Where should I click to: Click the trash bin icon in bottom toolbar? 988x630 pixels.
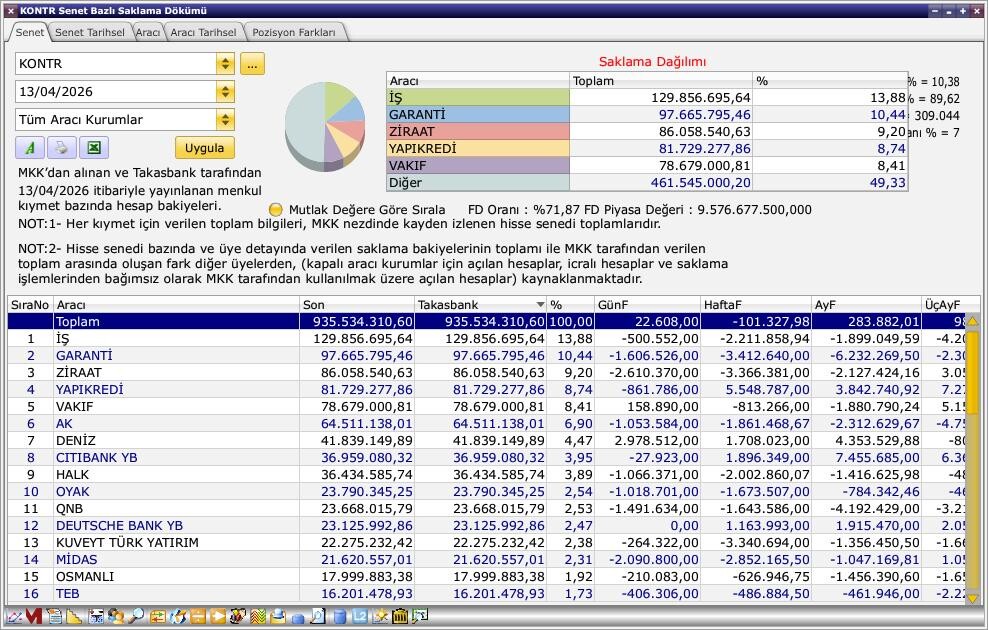(400, 617)
